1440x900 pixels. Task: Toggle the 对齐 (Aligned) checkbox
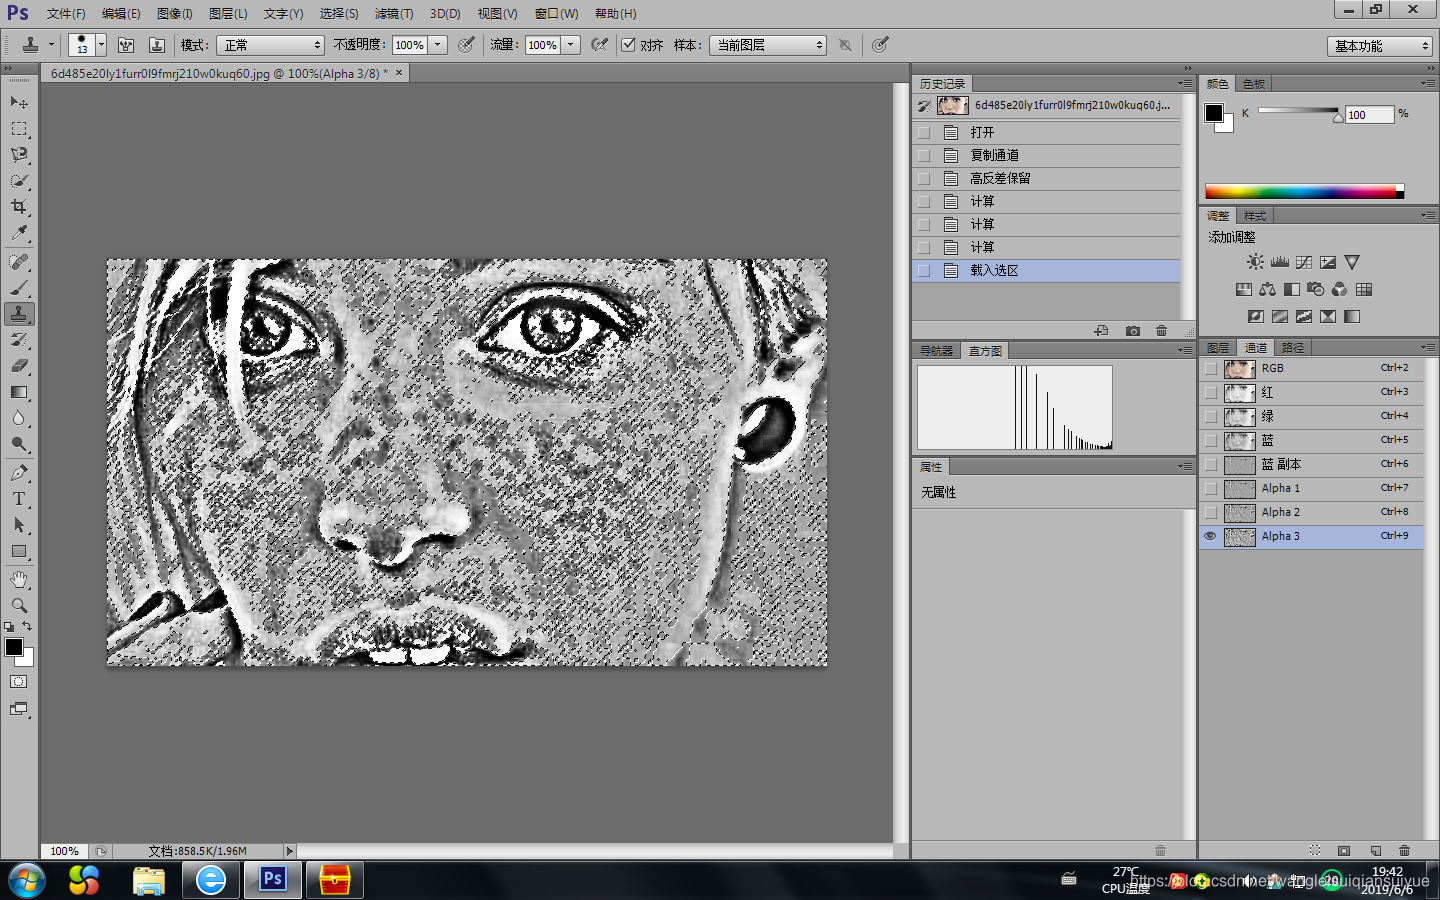(x=628, y=45)
